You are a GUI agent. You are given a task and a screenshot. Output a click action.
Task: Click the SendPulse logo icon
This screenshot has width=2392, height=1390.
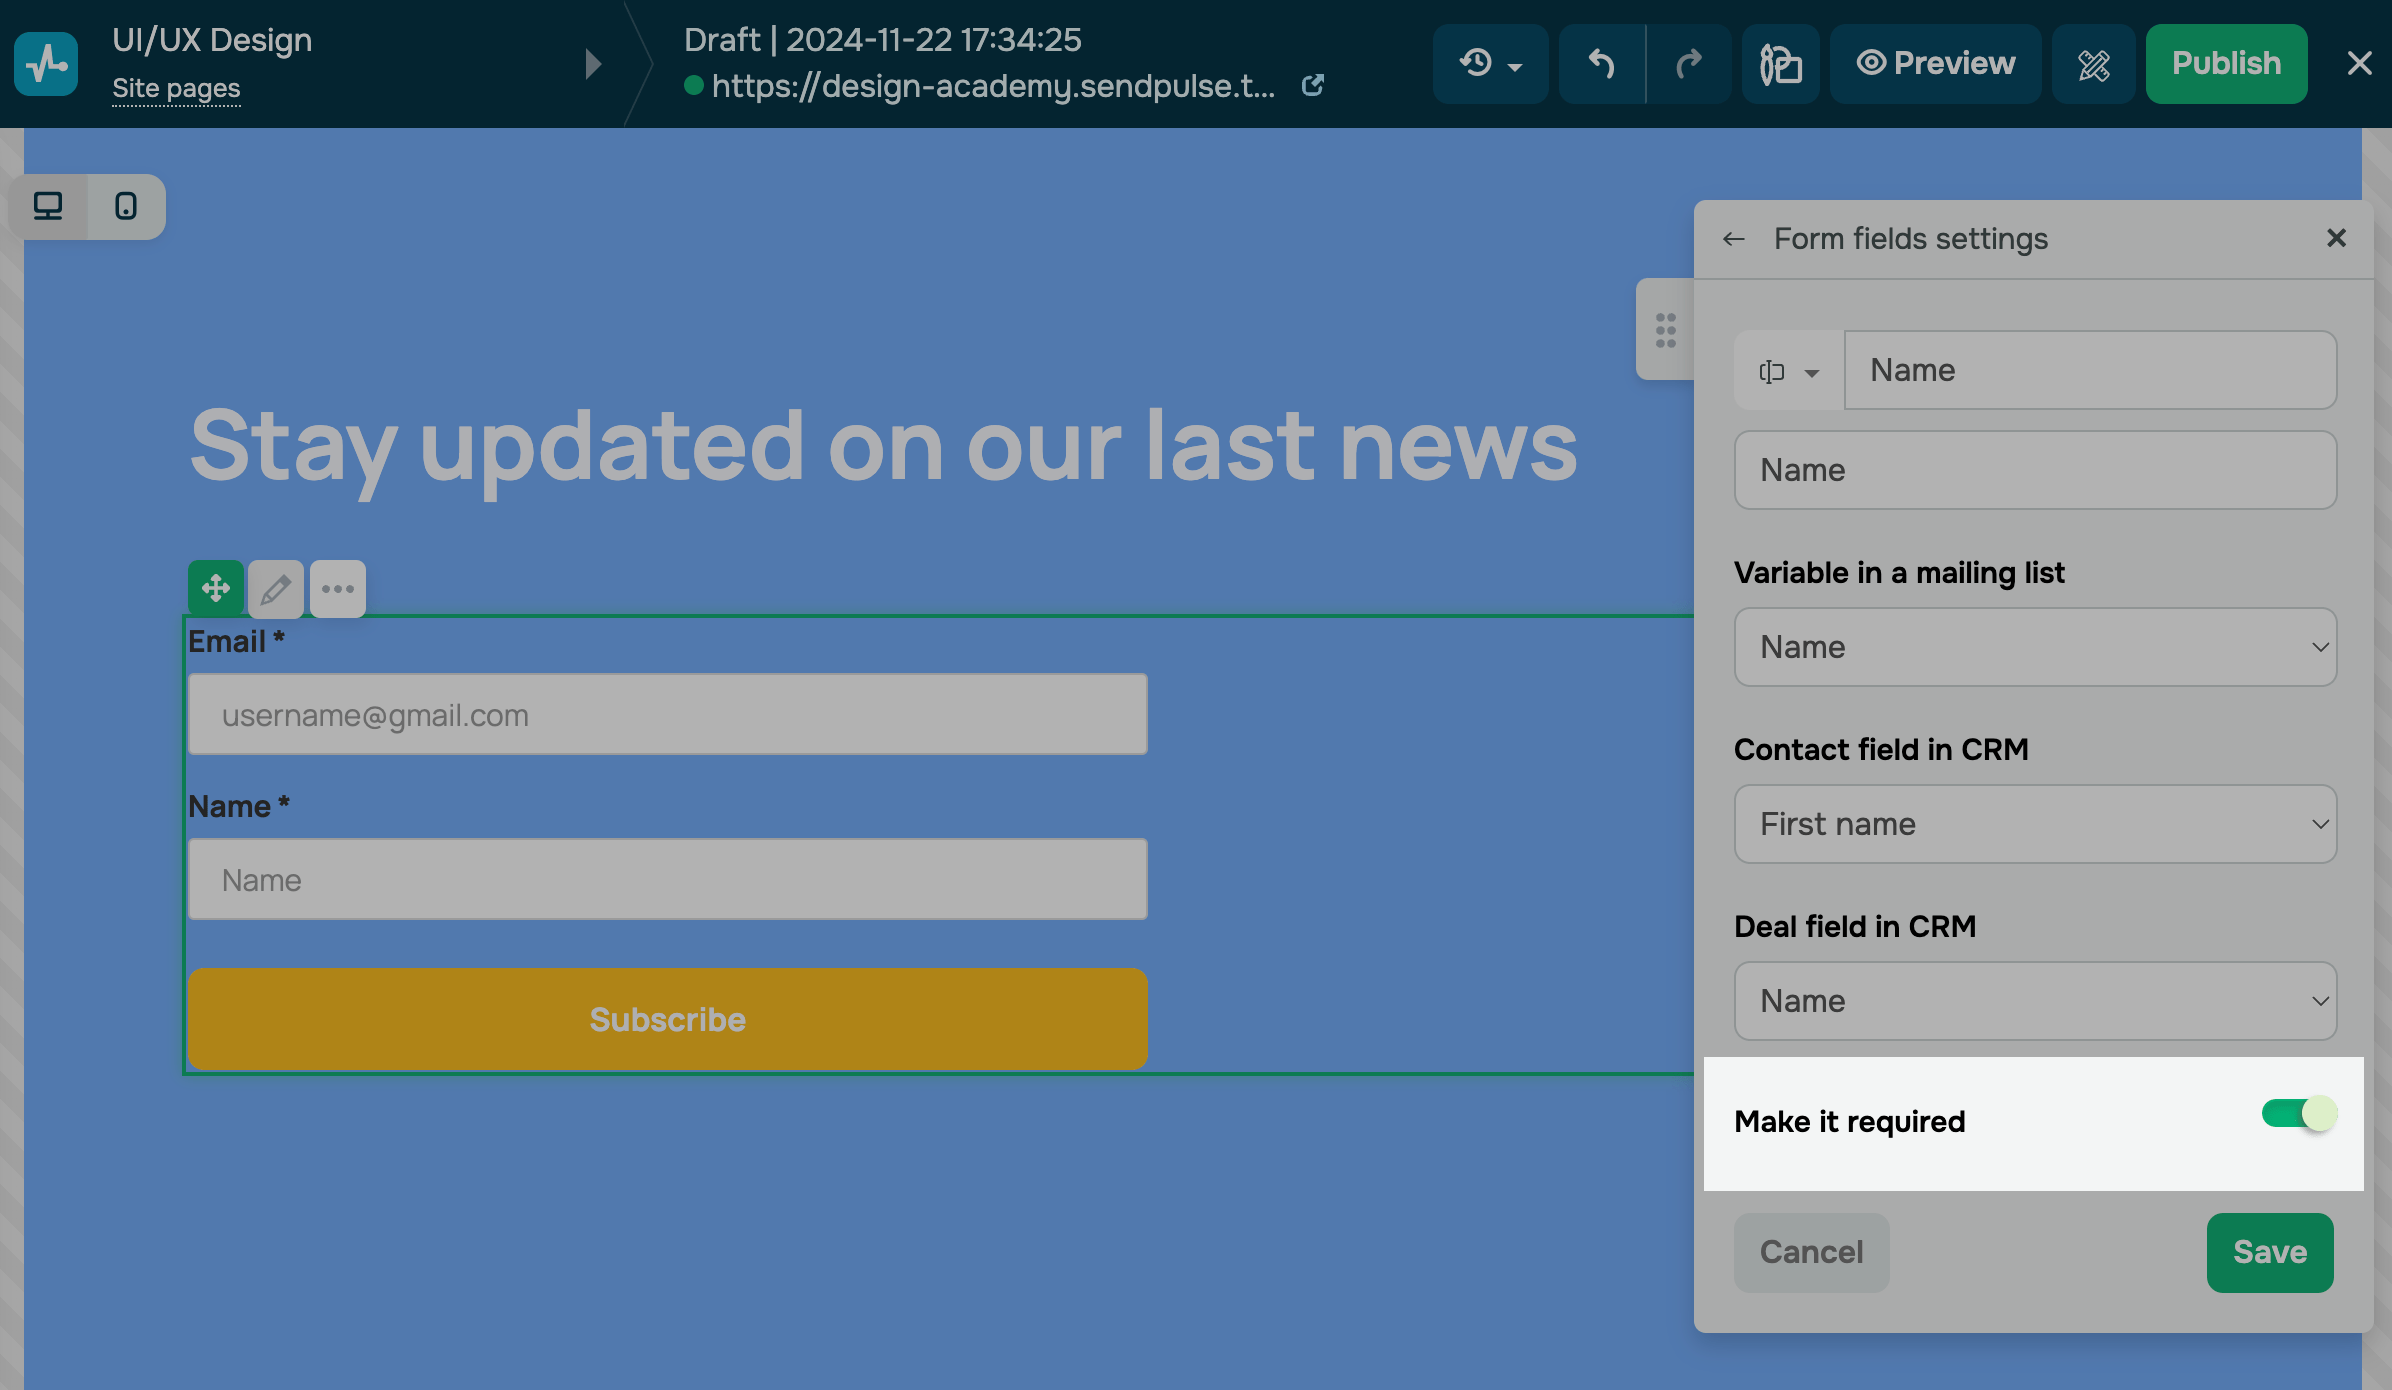click(x=46, y=64)
